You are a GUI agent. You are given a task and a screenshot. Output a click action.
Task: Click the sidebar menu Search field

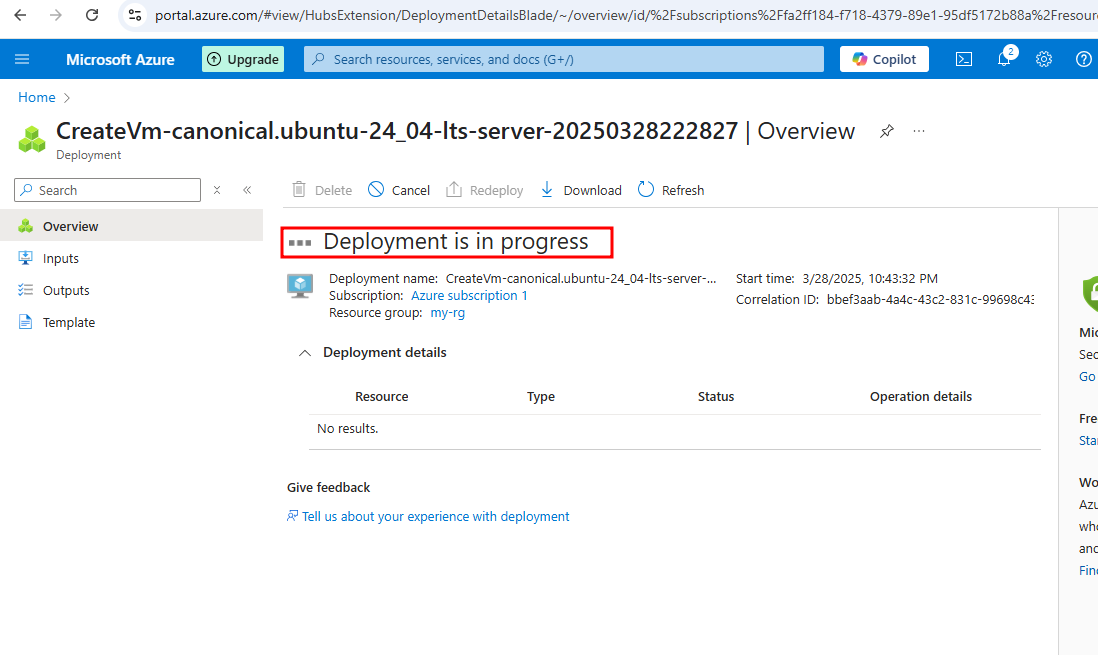tap(107, 190)
